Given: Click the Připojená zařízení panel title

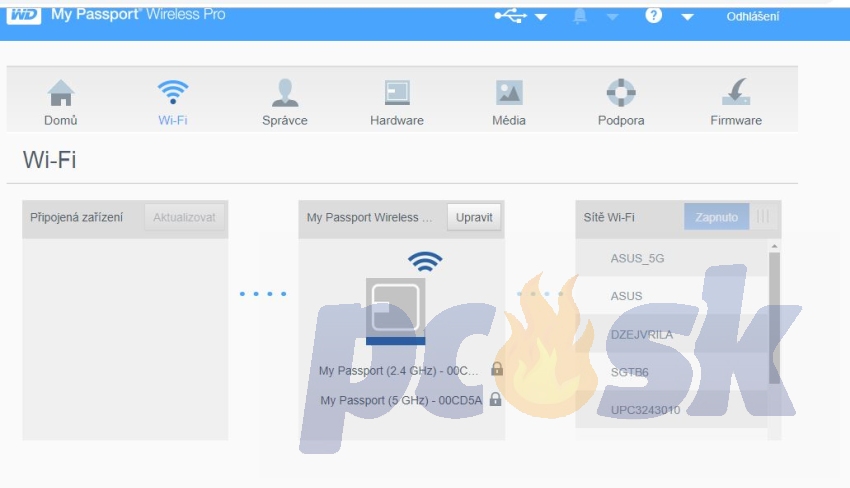Looking at the screenshot, I should pos(76,217).
